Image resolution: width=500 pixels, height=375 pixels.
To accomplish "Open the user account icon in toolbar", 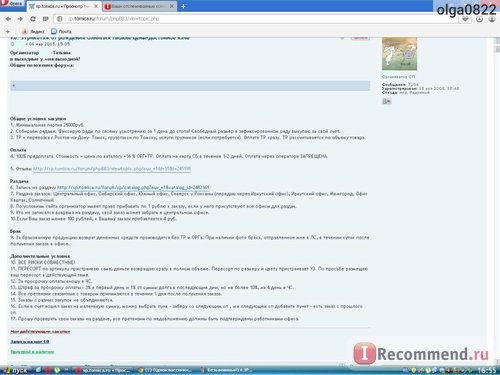I will (x=492, y=19).
